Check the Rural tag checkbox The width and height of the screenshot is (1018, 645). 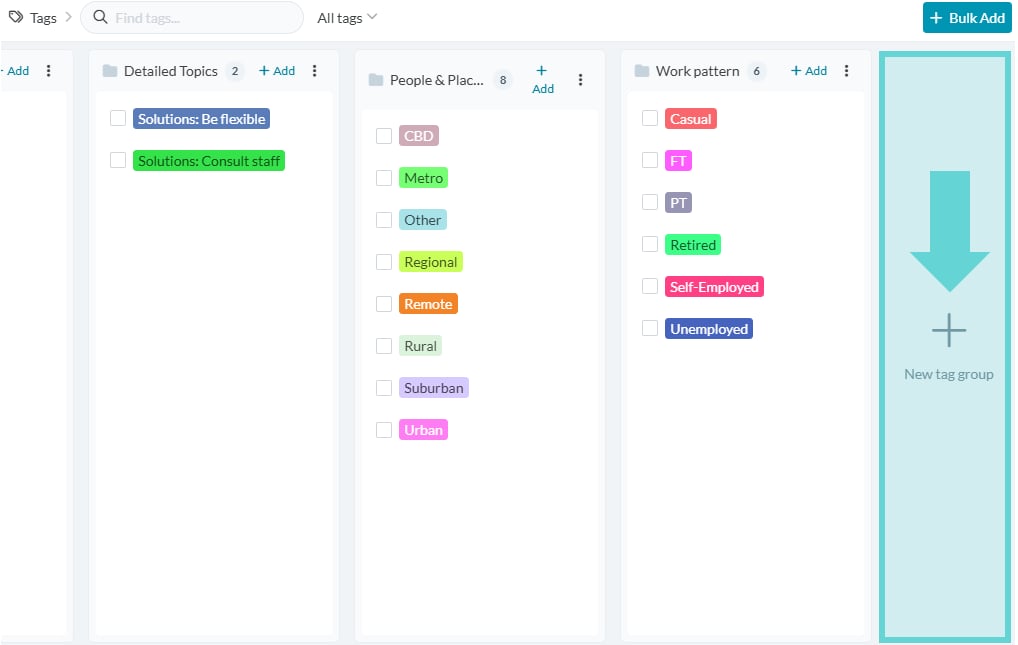pyautogui.click(x=384, y=346)
